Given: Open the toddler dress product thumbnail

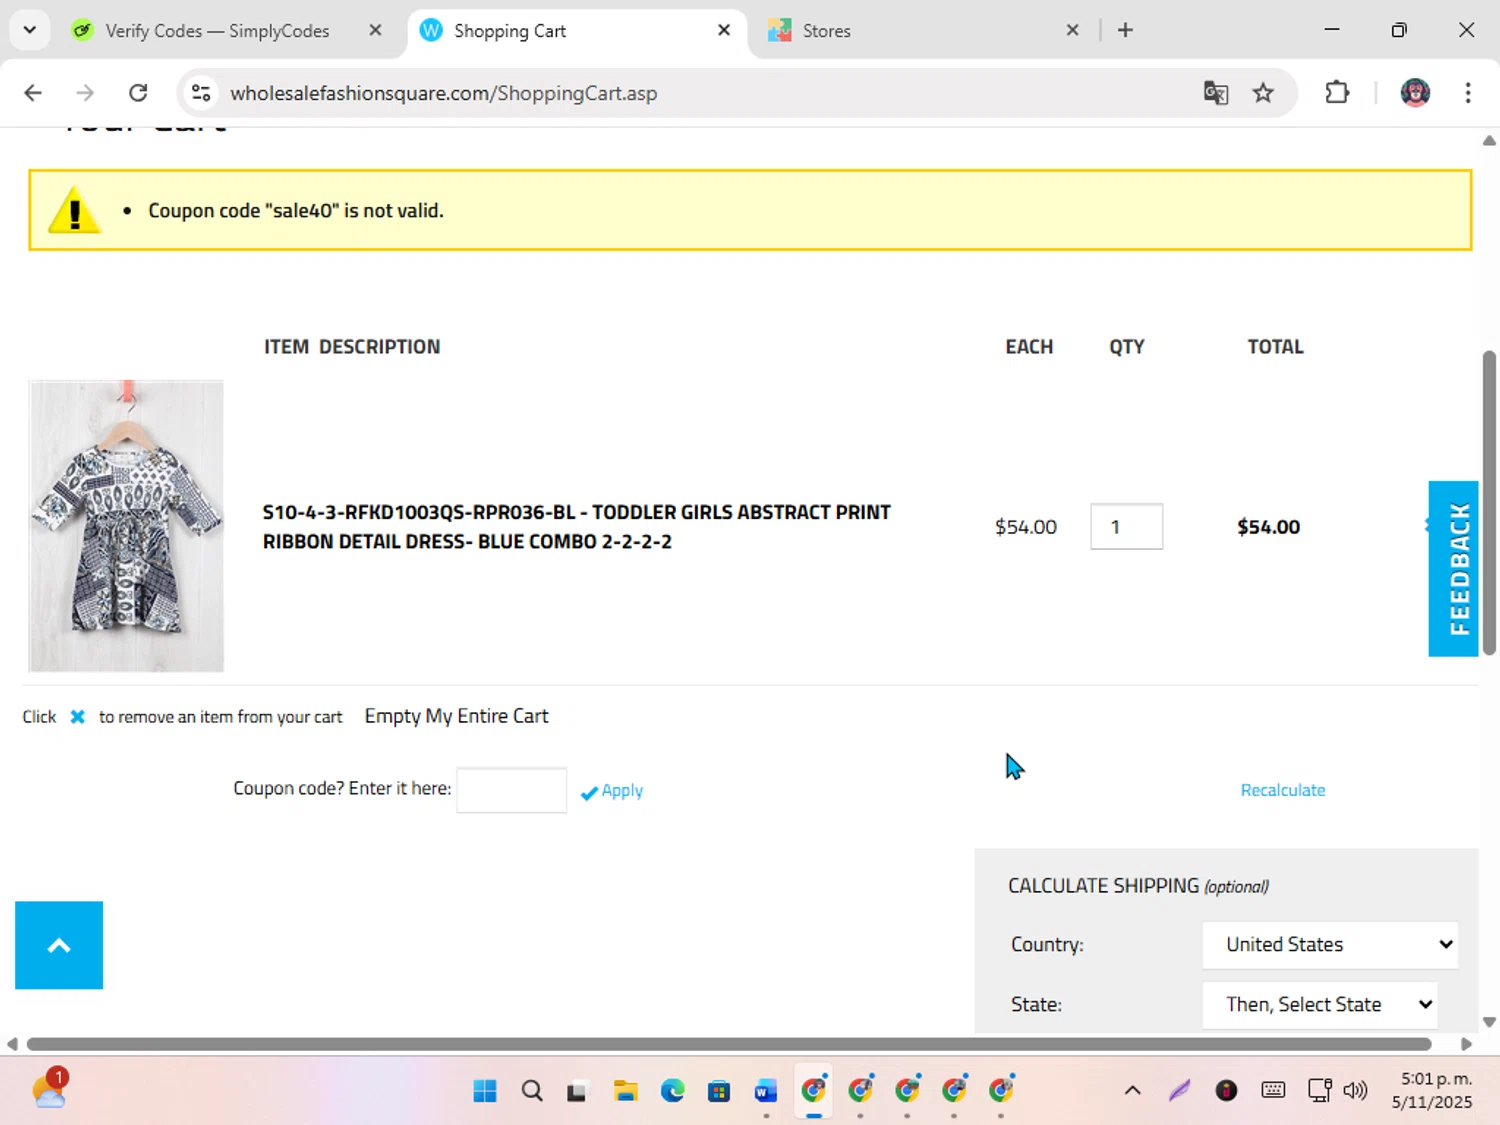Looking at the screenshot, I should pos(126,526).
